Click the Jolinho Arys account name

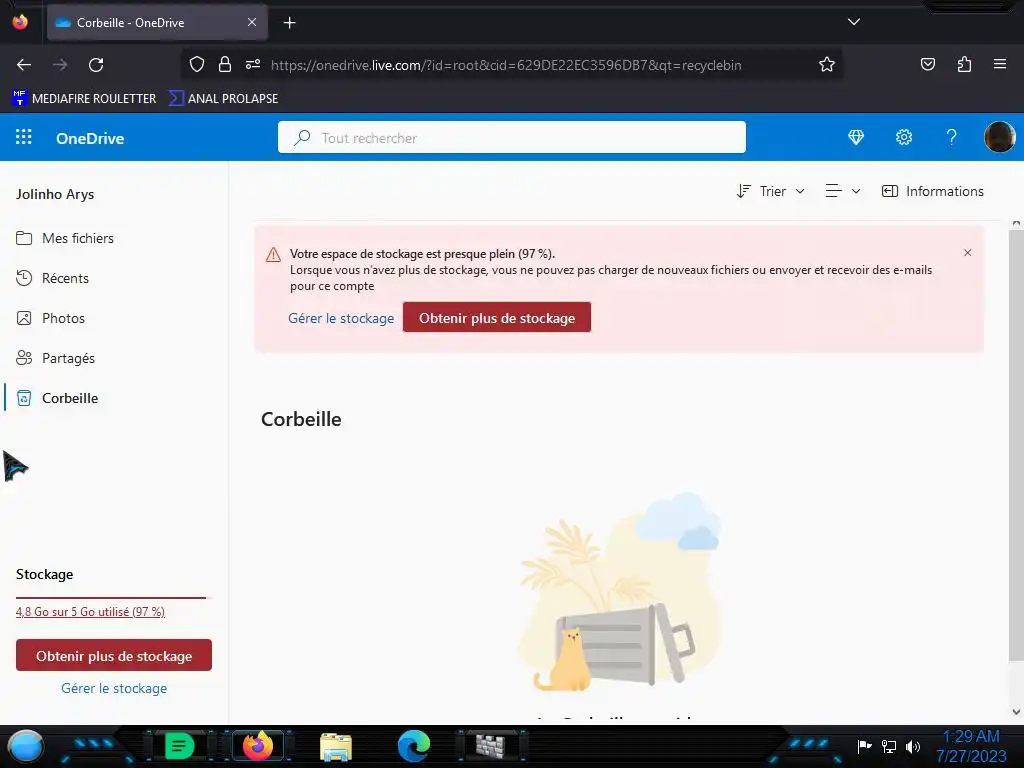pos(55,195)
